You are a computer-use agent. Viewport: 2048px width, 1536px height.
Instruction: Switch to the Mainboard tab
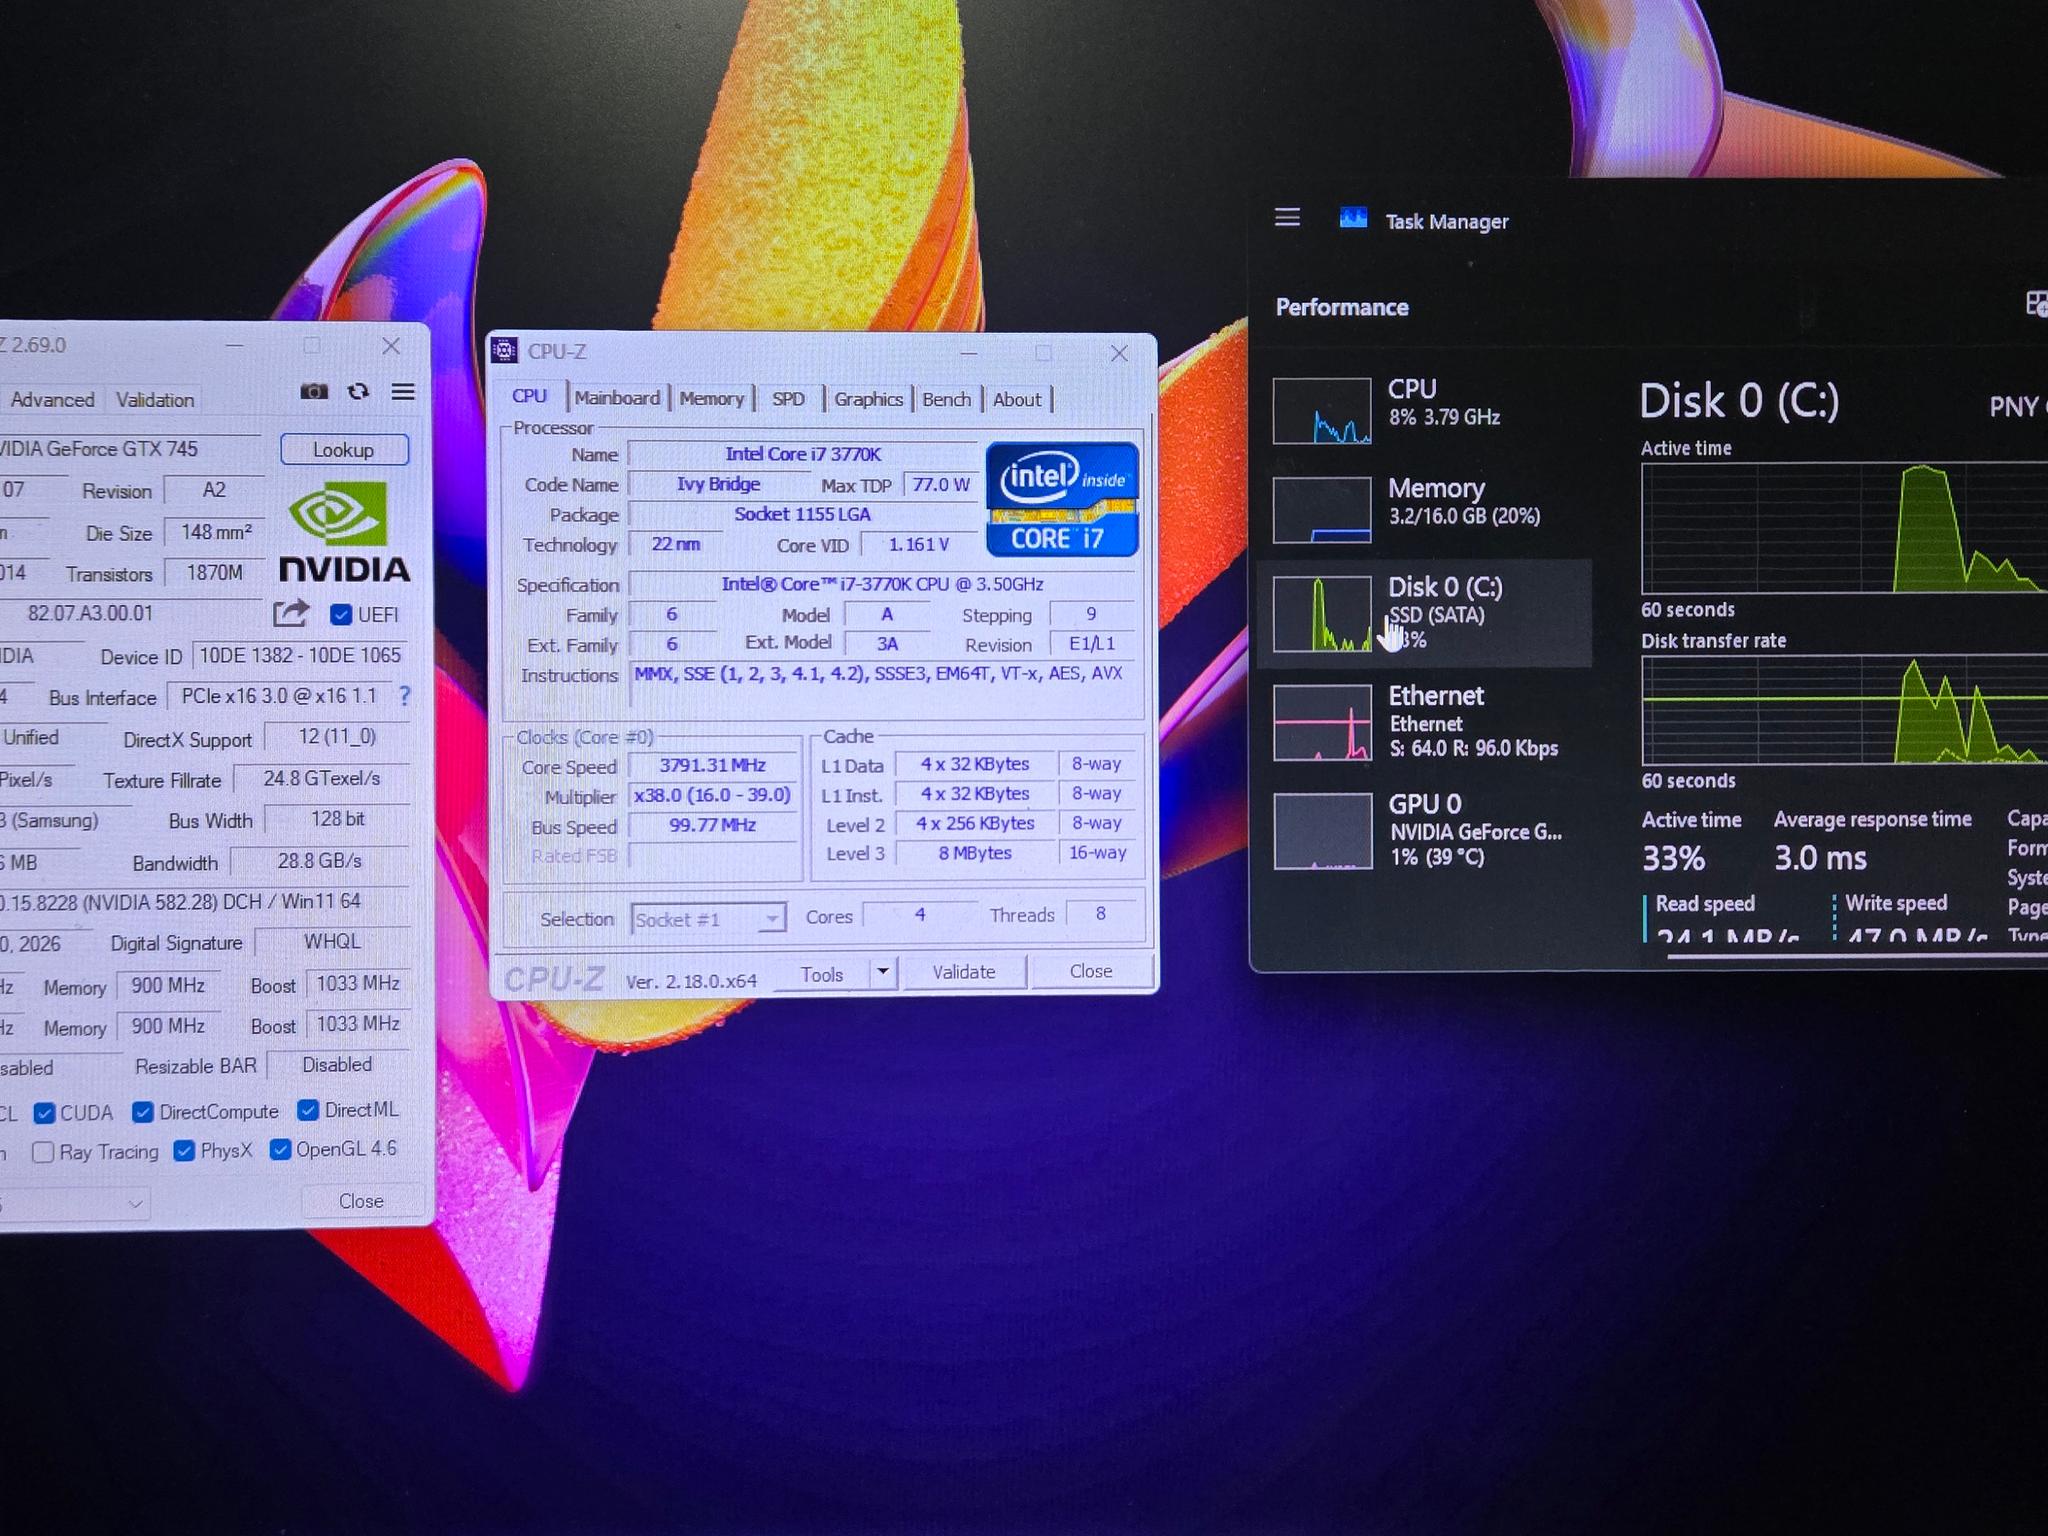pos(617,398)
